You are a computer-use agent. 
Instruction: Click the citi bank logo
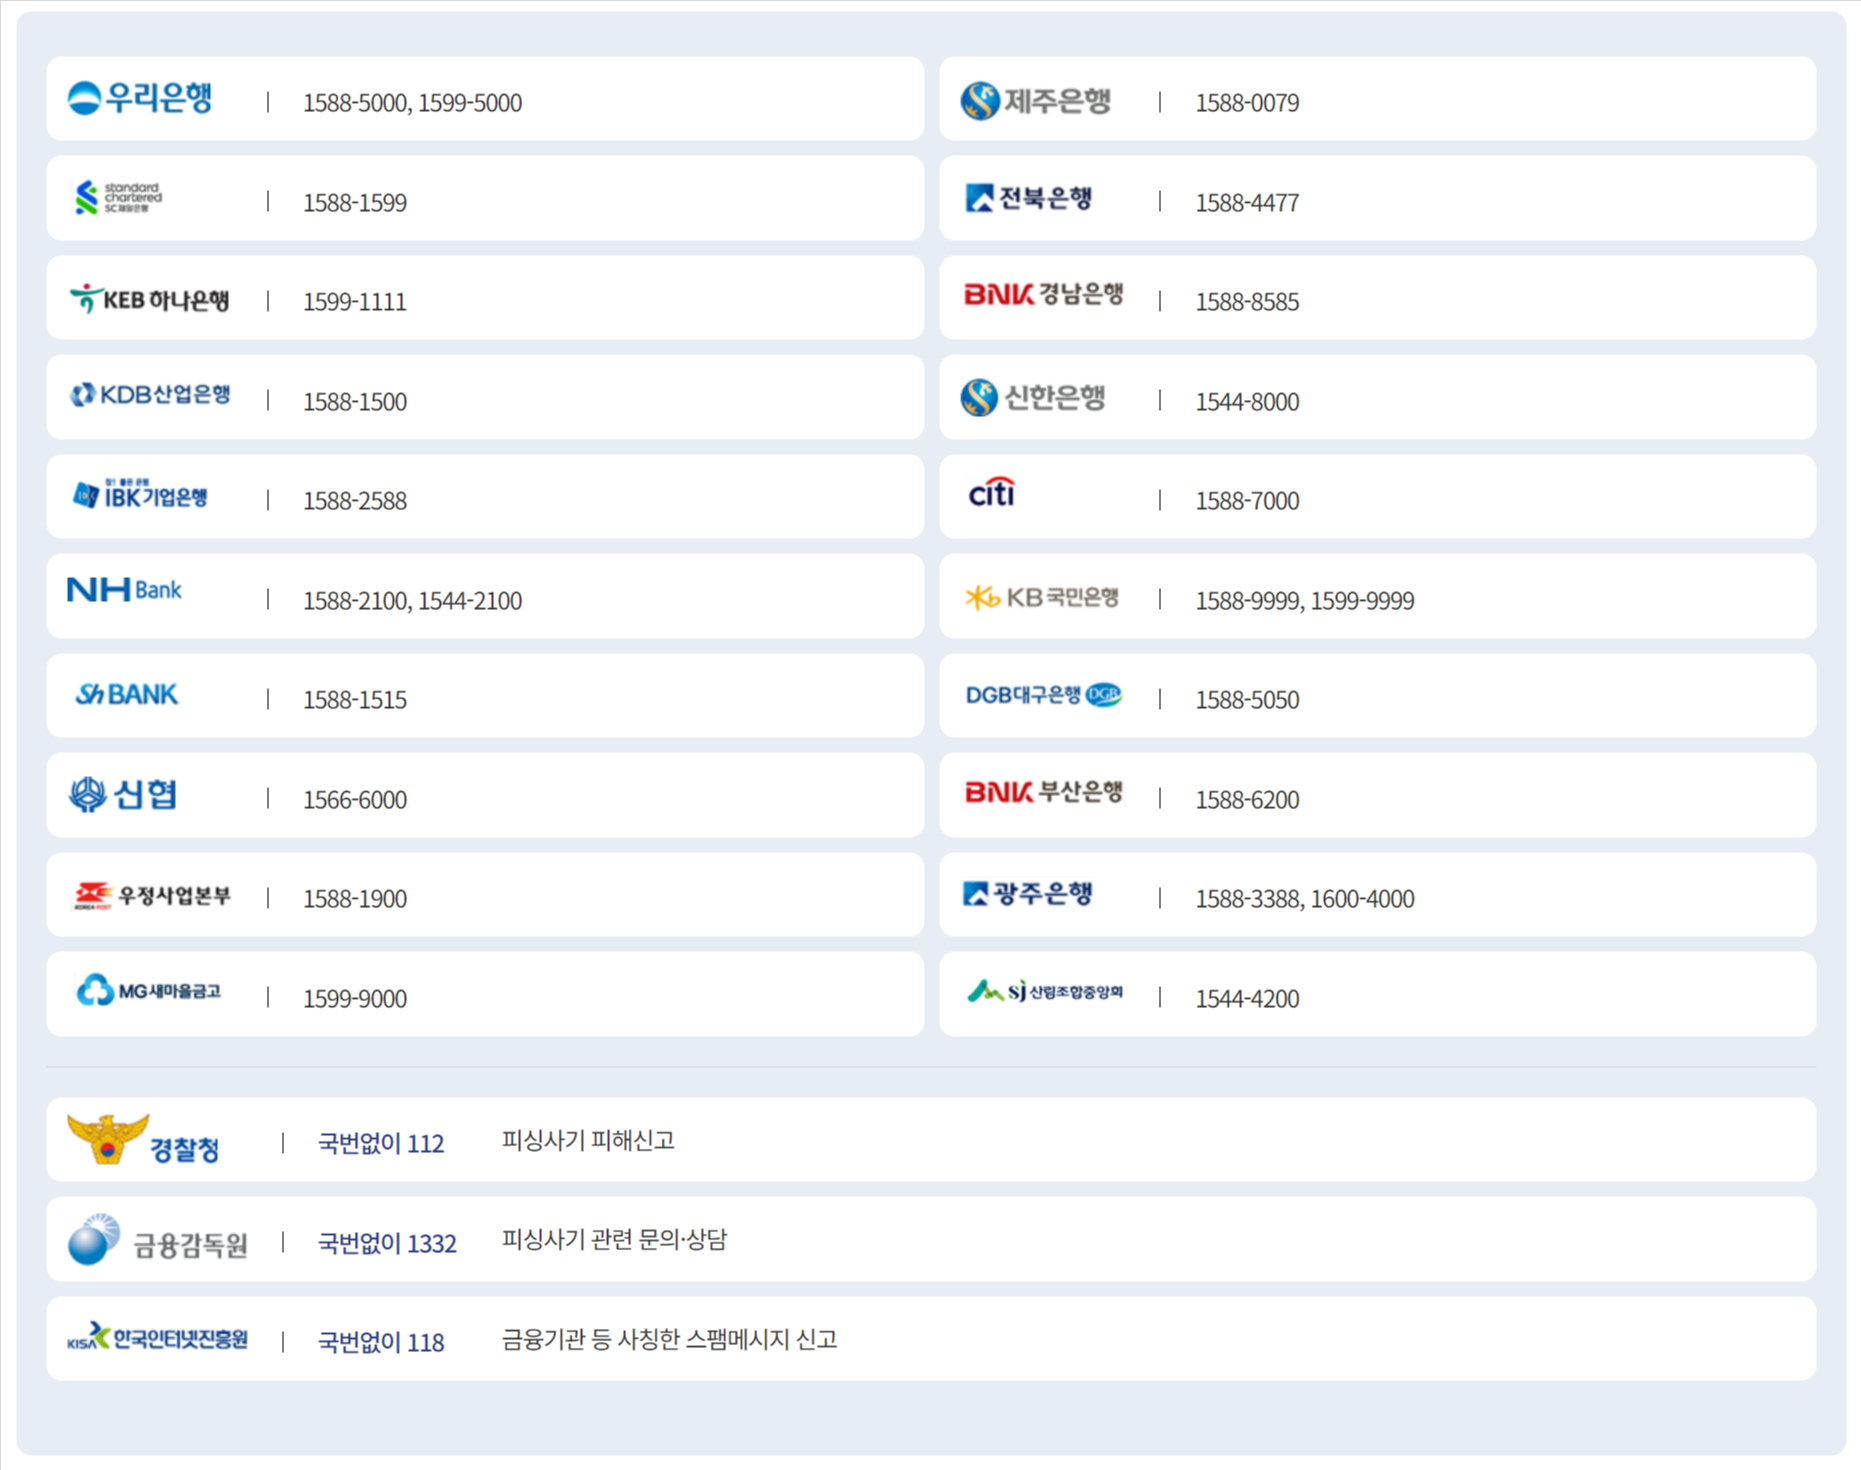point(992,492)
